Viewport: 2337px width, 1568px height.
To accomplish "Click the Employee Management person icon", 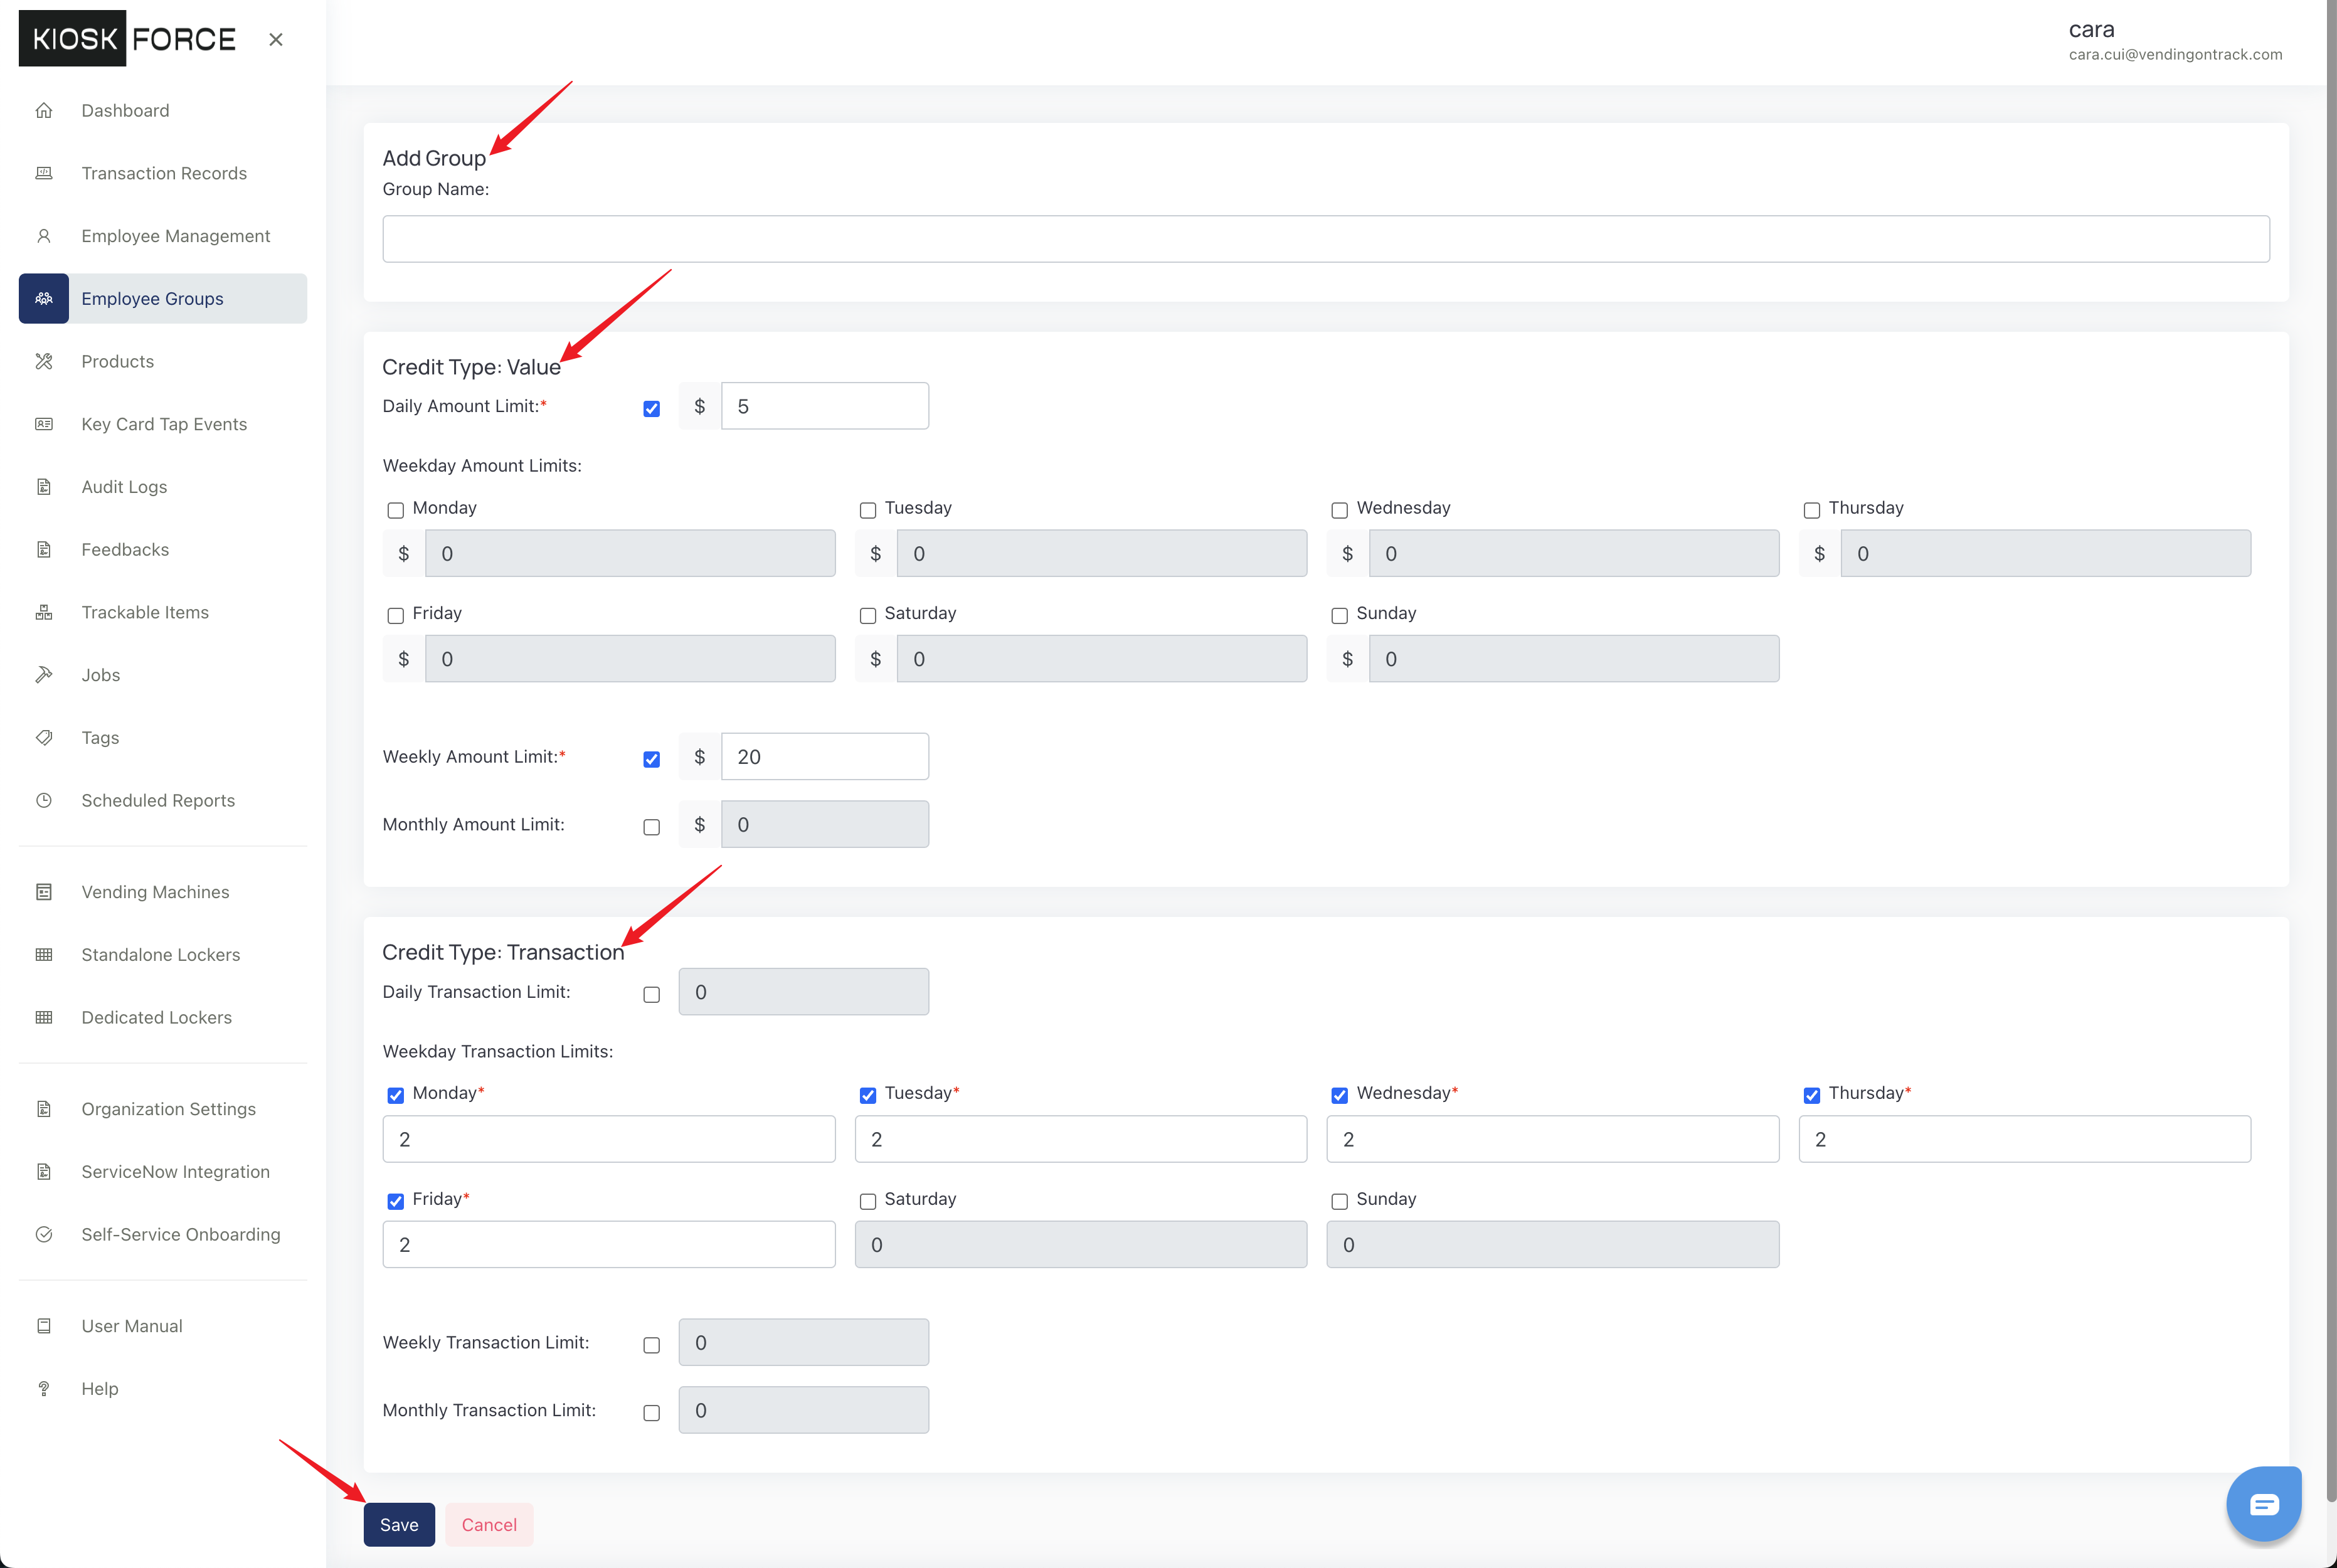I will [x=44, y=236].
